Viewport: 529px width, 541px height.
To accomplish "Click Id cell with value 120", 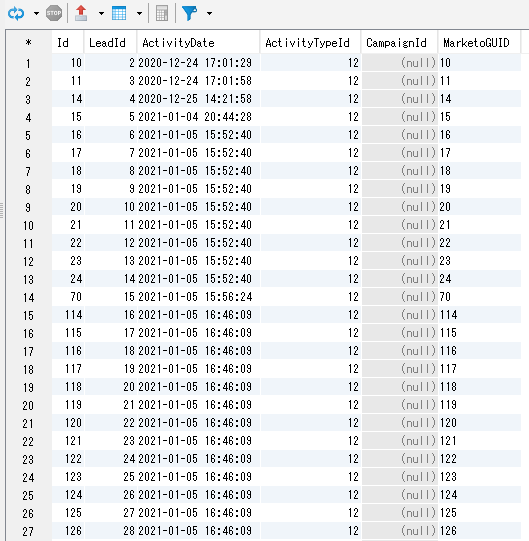I will click(x=68, y=423).
